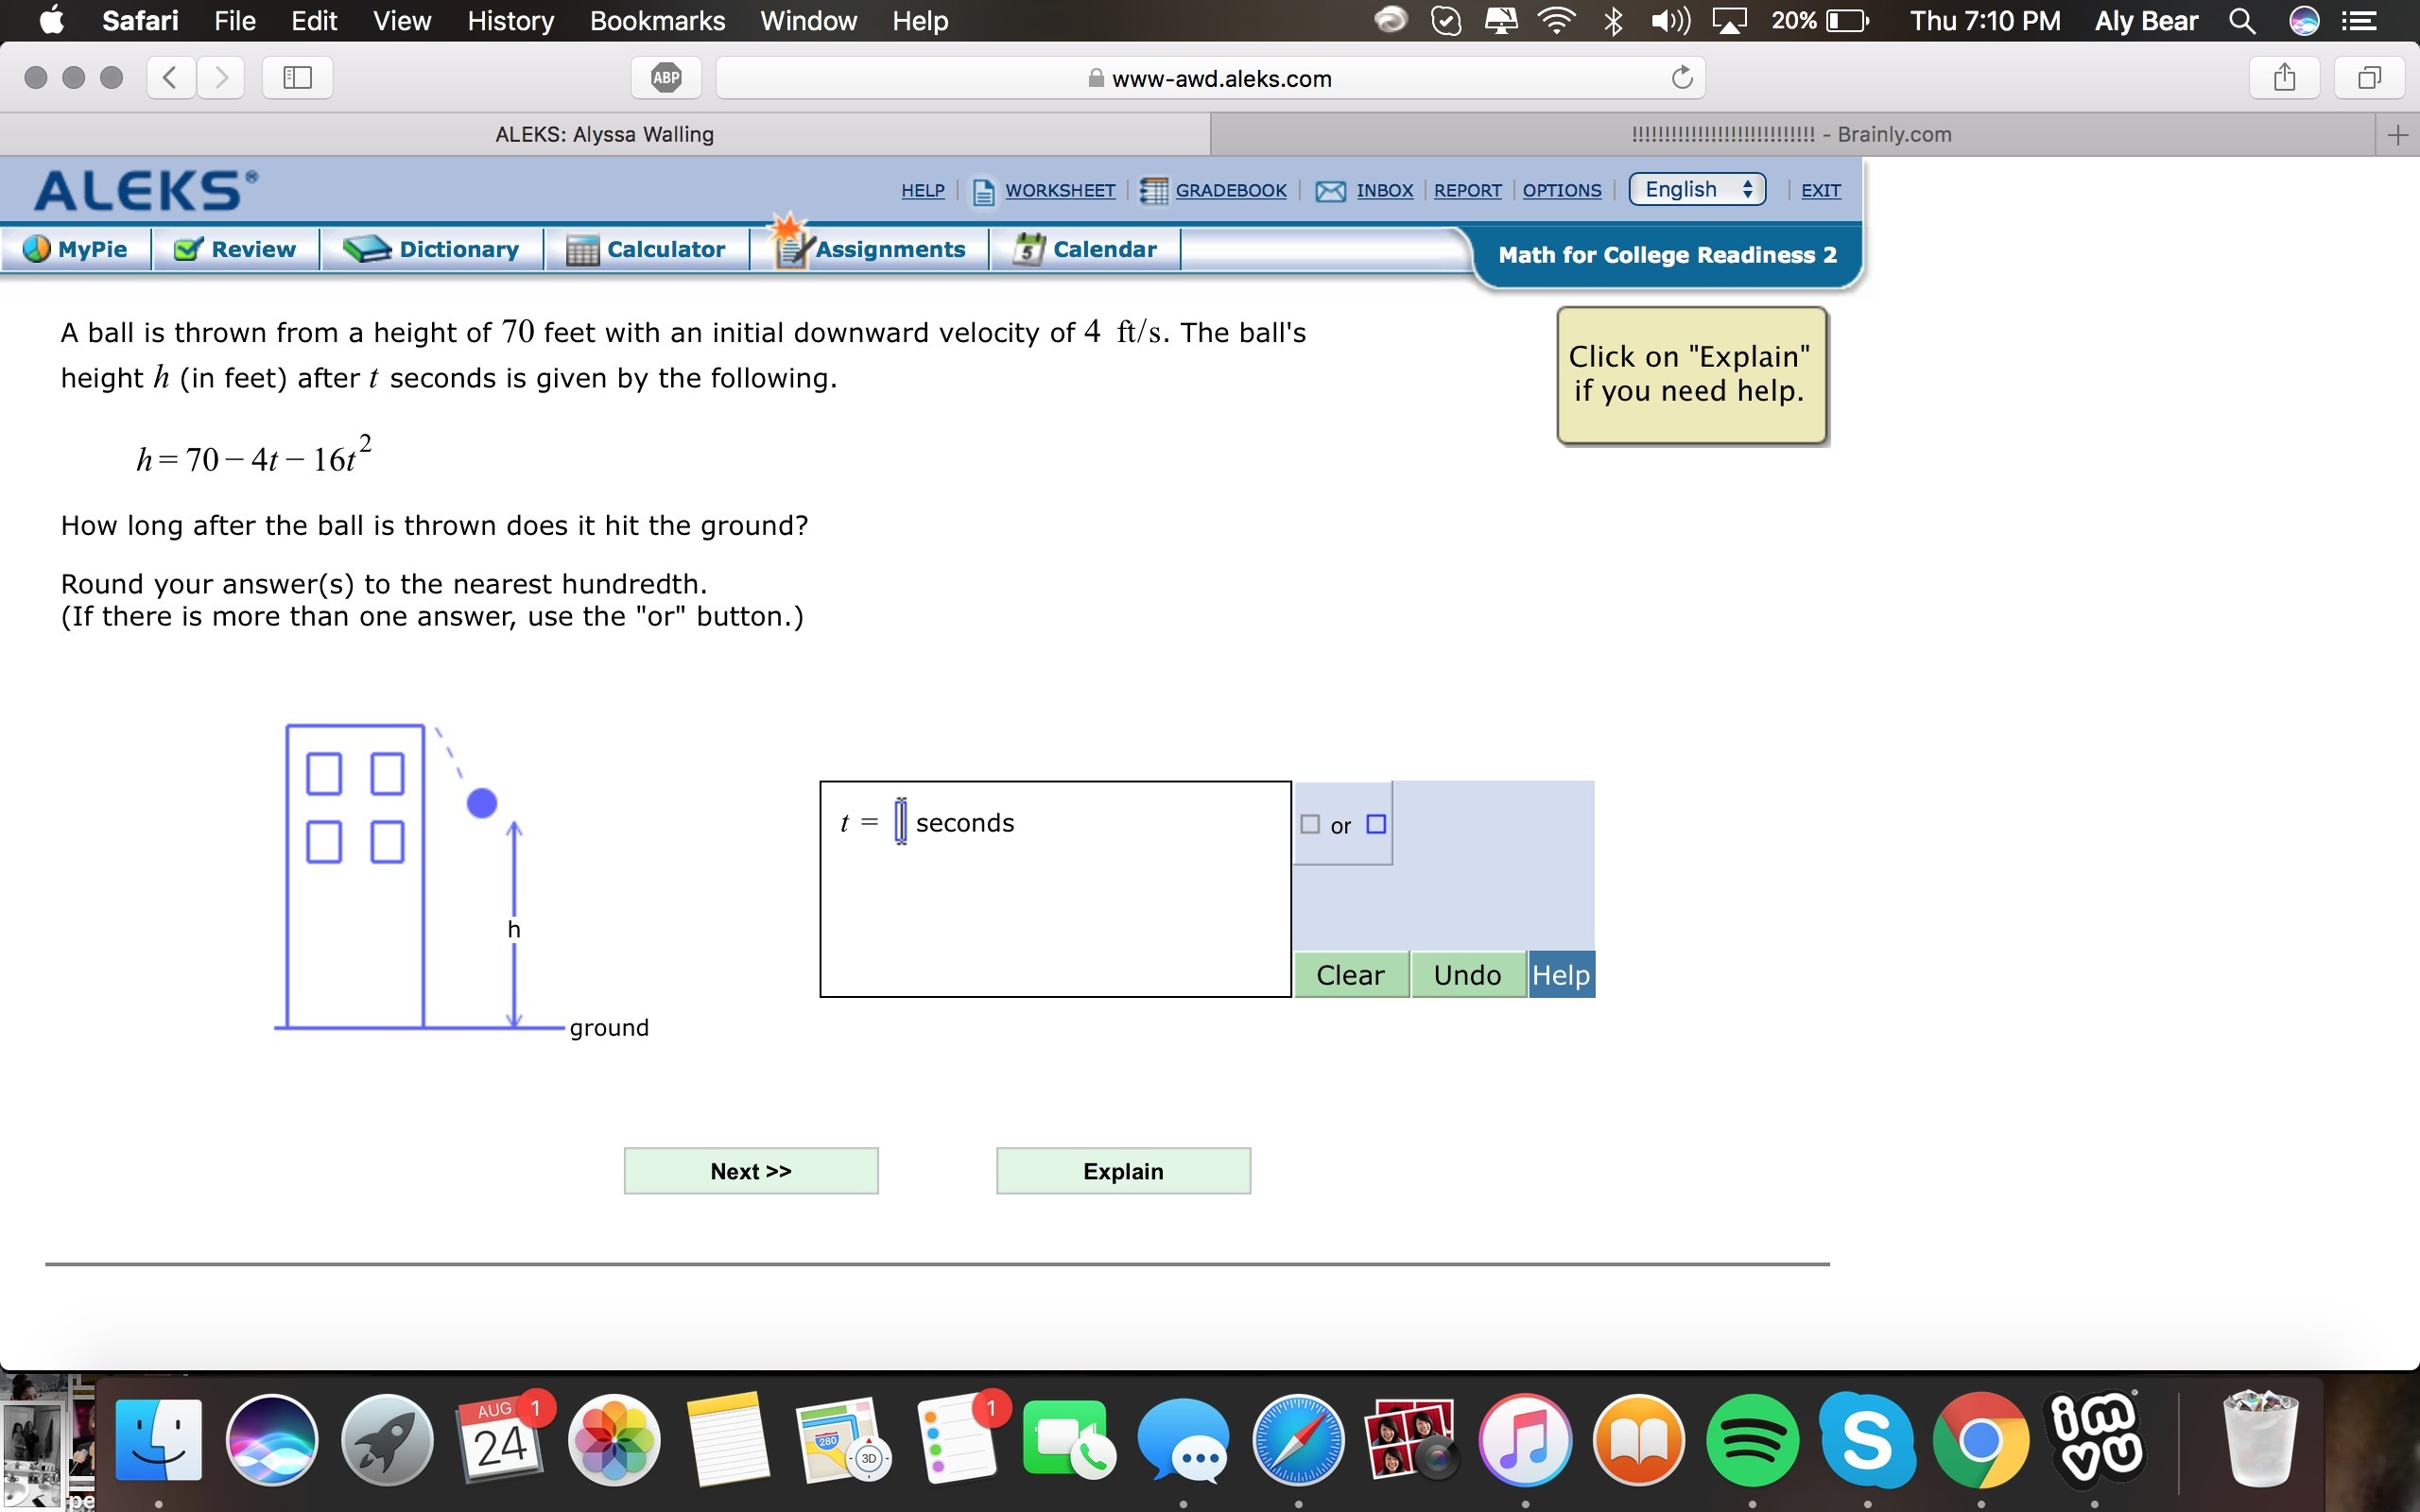
Task: Open the History menu
Action: [510, 21]
